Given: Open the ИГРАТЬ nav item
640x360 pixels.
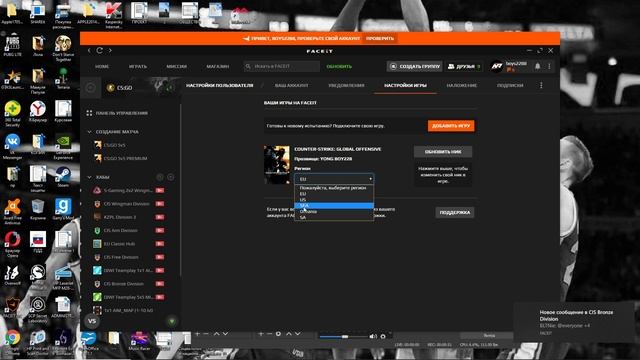Looking at the screenshot, I should pyautogui.click(x=138, y=67).
